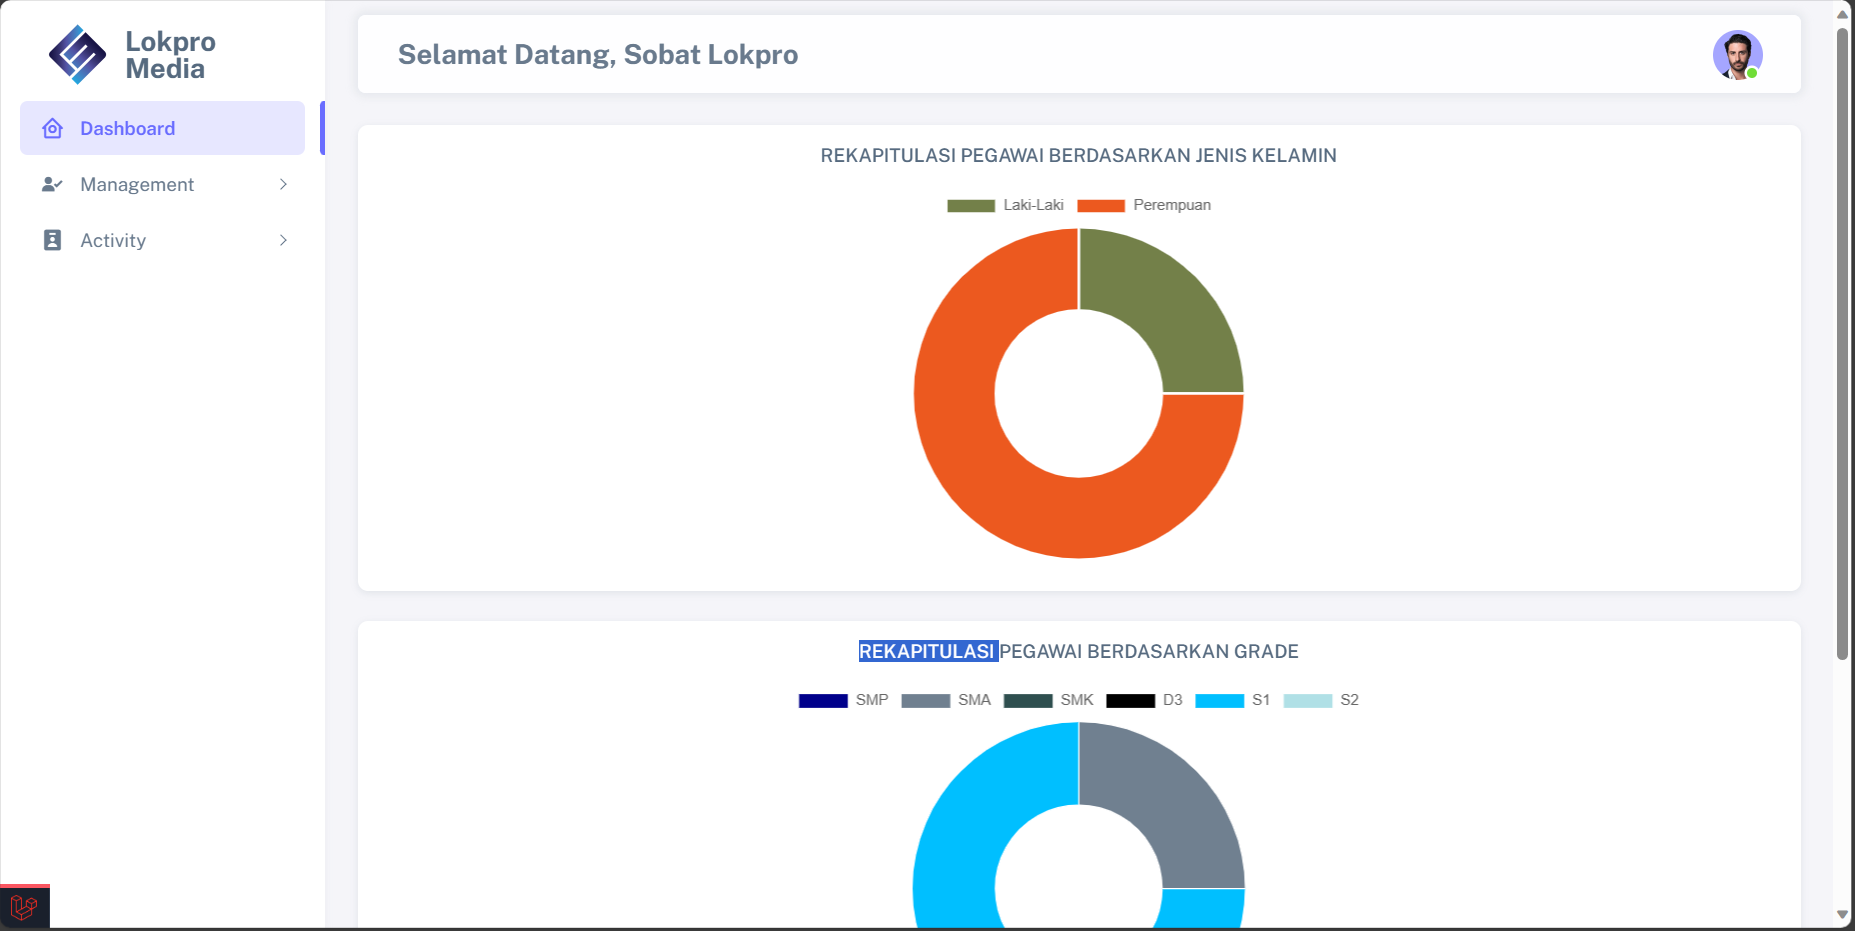Toggle Laki-Laki legend in gender chart
This screenshot has height=931, width=1855.
[1005, 205]
